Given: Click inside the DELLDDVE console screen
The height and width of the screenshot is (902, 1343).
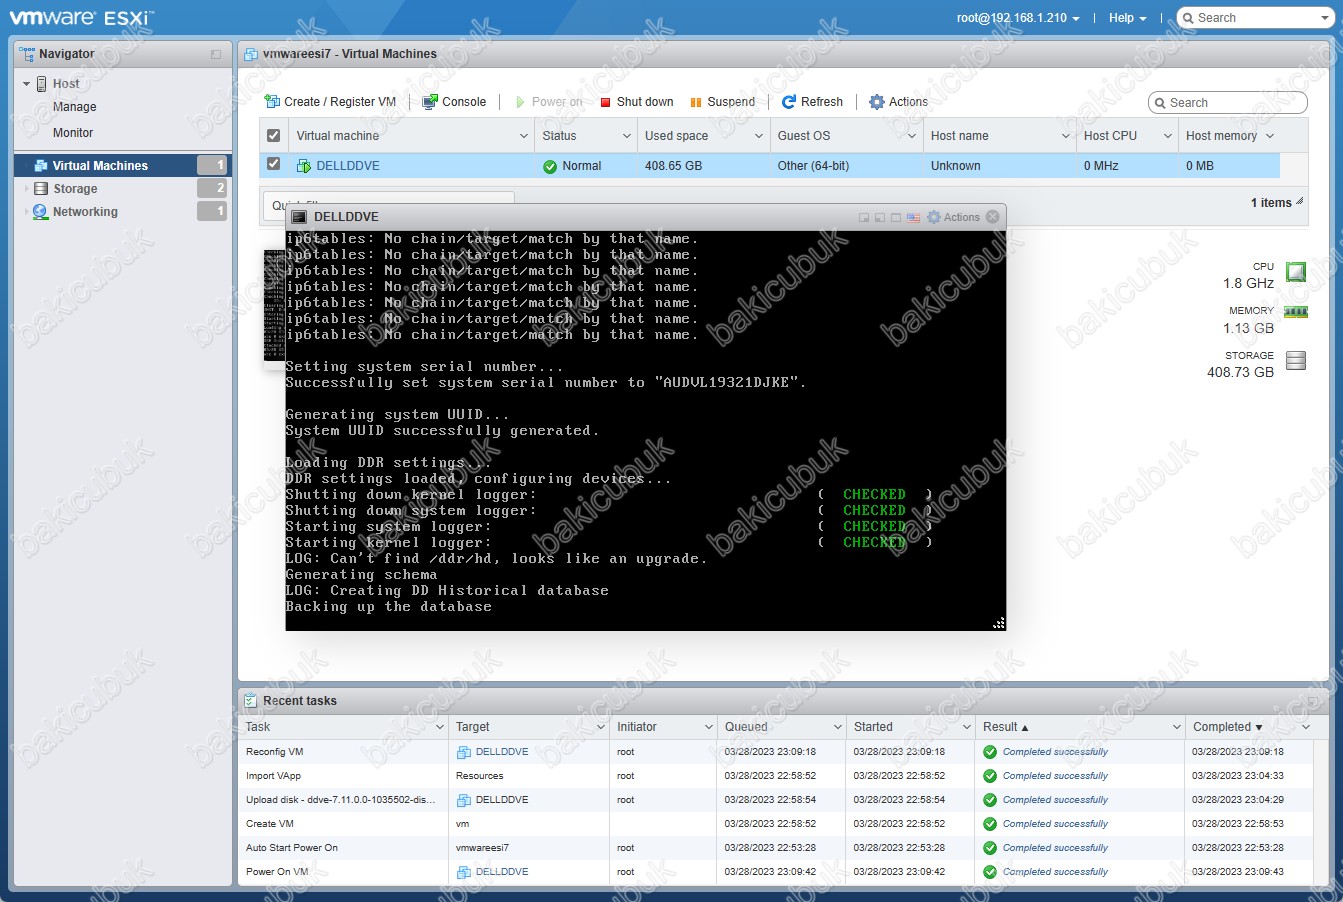Looking at the screenshot, I should click(x=645, y=431).
